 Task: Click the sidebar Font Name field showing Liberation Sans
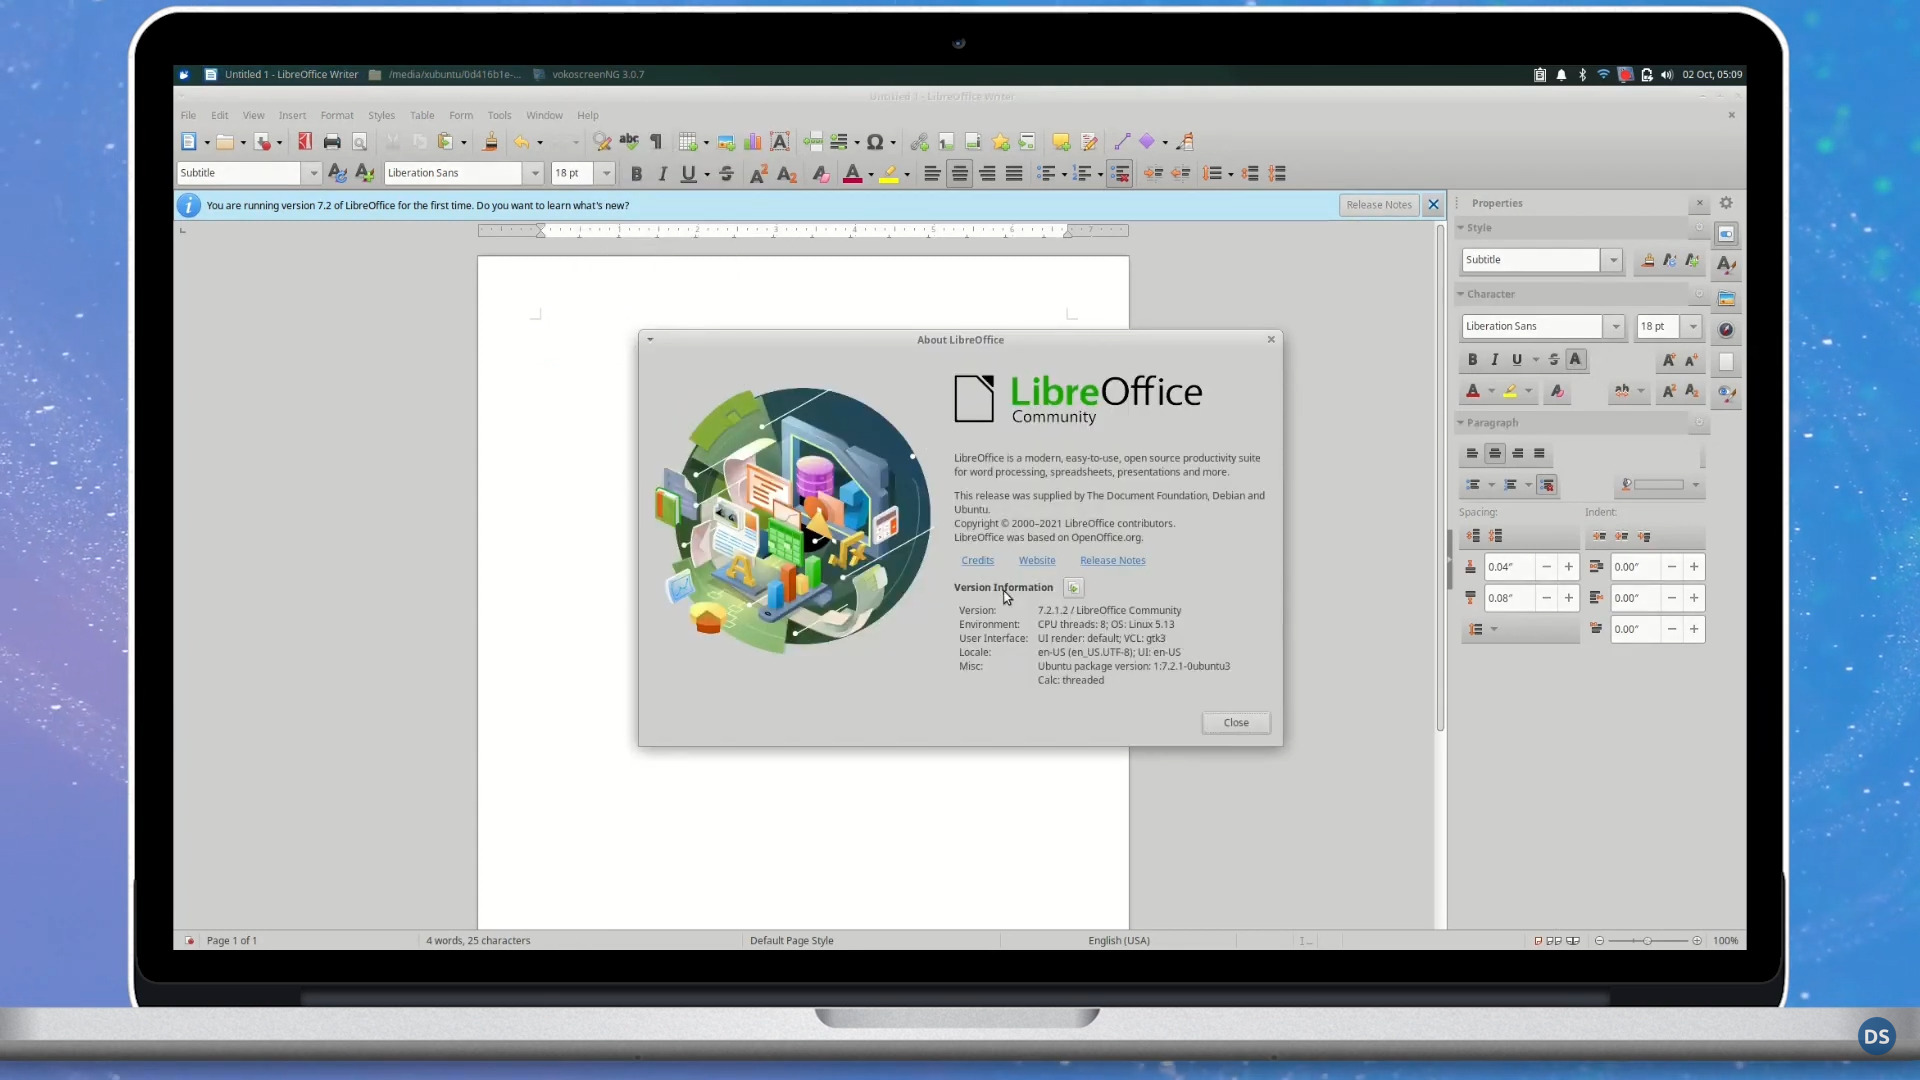coord(1532,327)
